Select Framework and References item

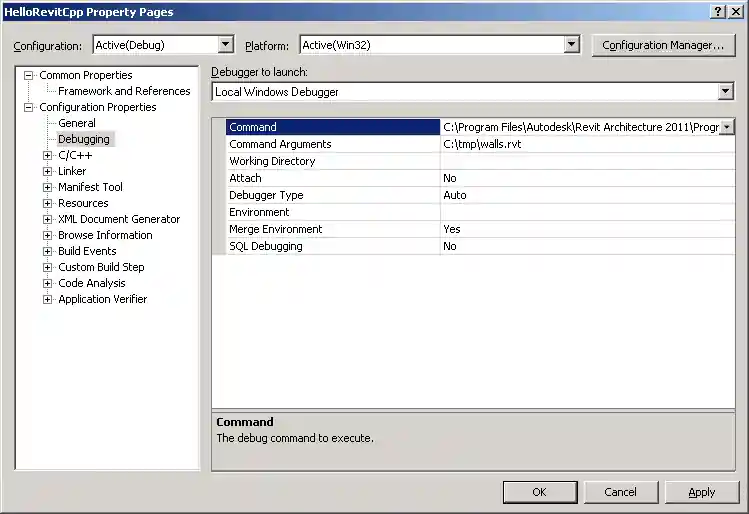click(124, 91)
